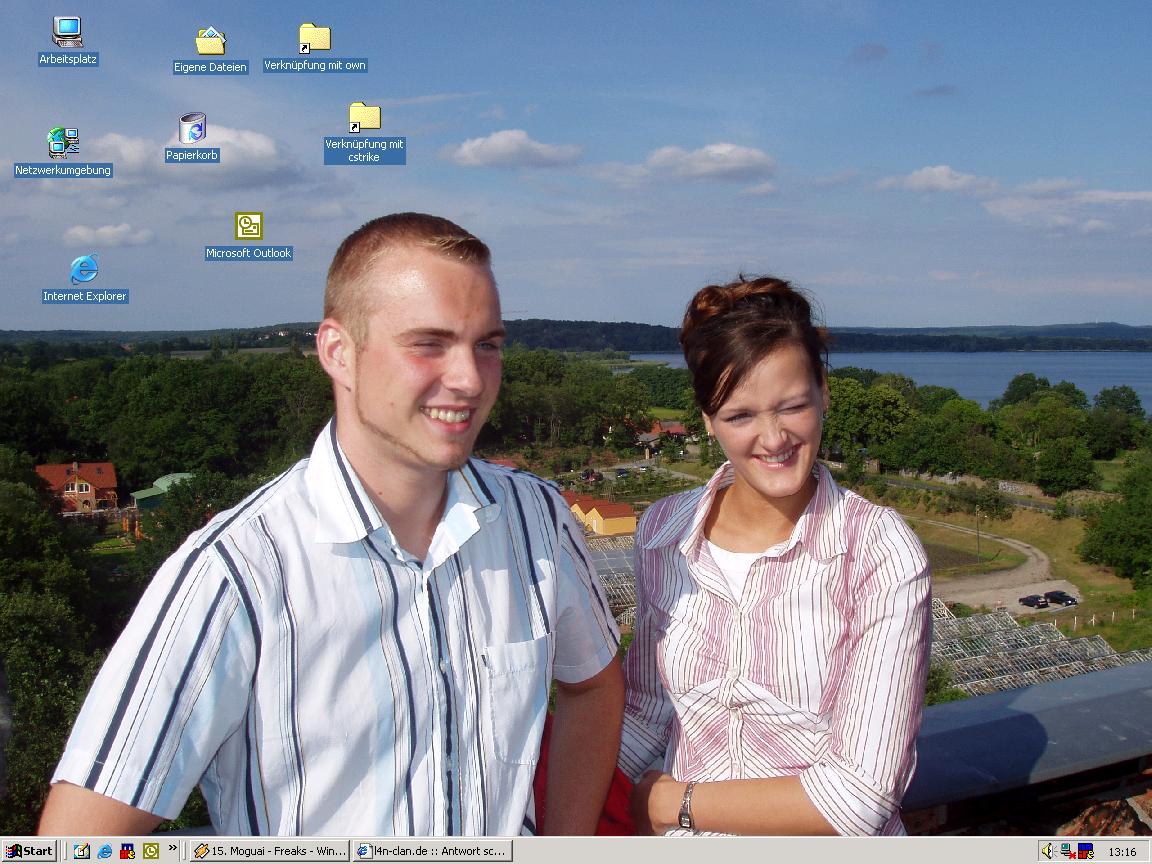1152x864 pixels.
Task: Click the 13:16 clock in system tray
Action: pyautogui.click(x=1122, y=852)
